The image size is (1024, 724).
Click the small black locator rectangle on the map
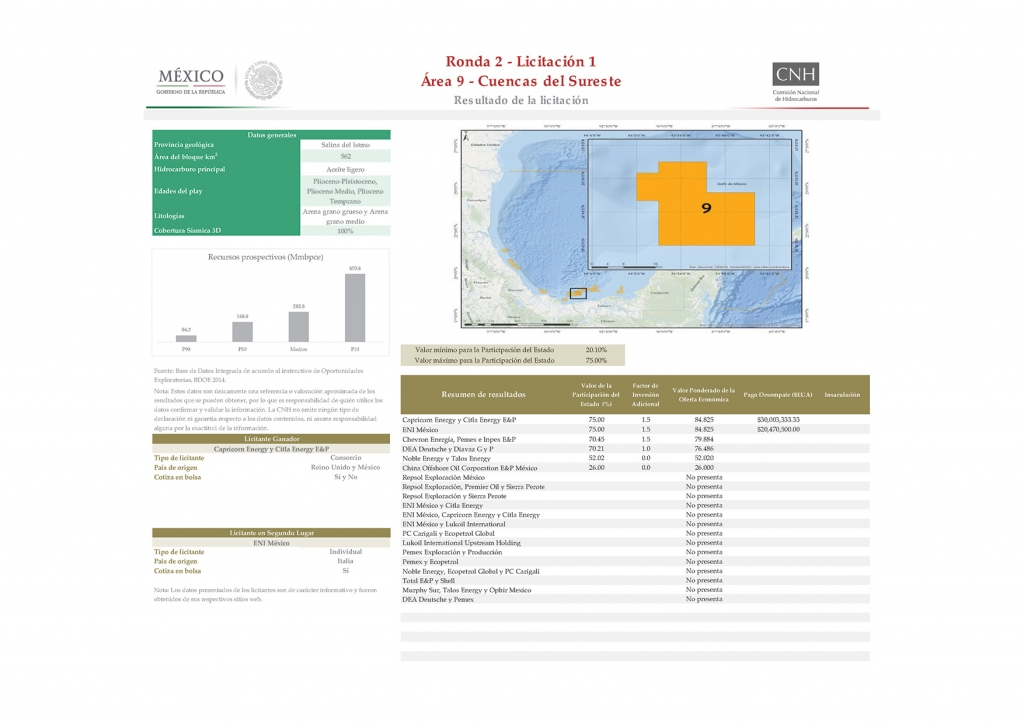click(x=578, y=294)
